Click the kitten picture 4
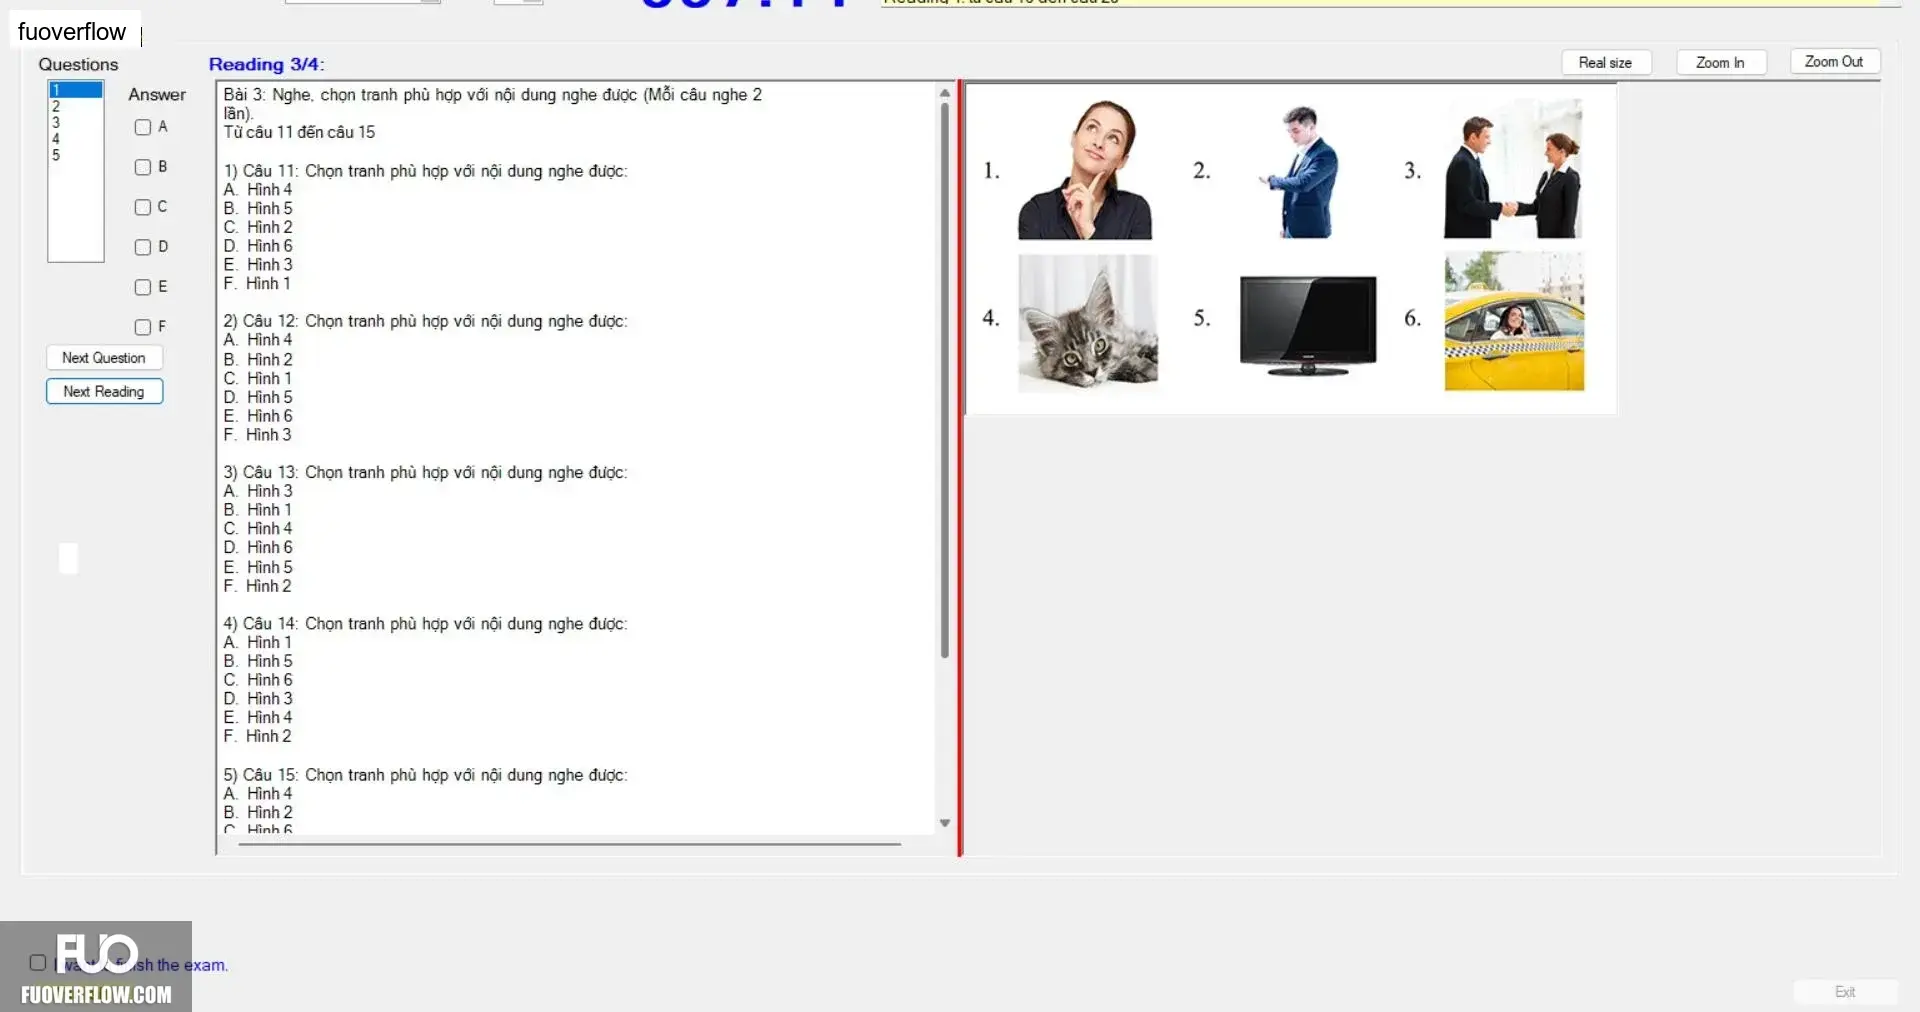The height and width of the screenshot is (1012, 1920). [x=1088, y=322]
